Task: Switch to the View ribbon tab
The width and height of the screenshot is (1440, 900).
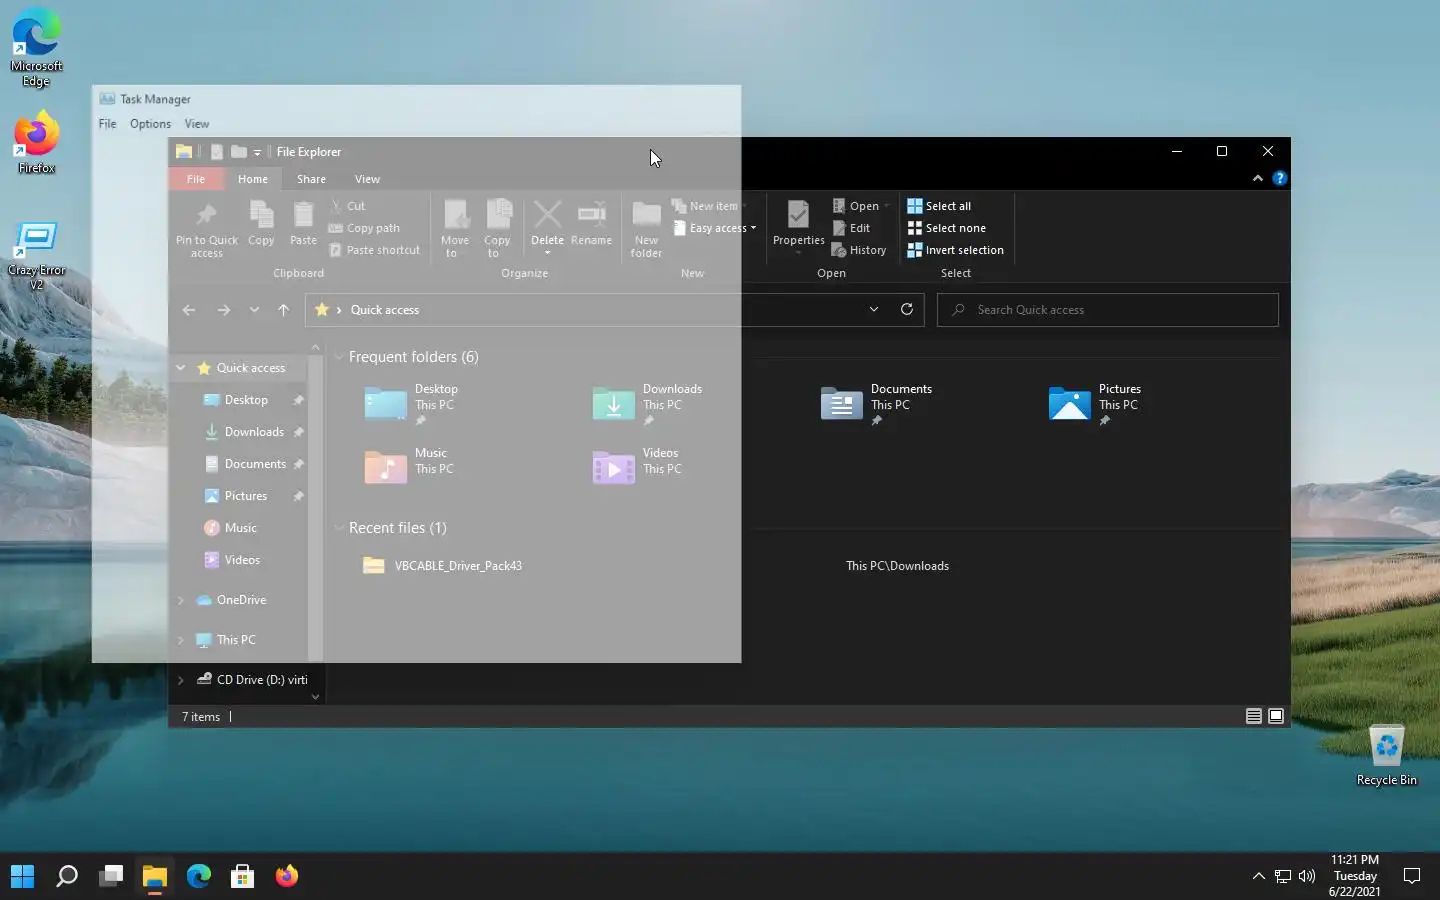Action: coord(367,179)
